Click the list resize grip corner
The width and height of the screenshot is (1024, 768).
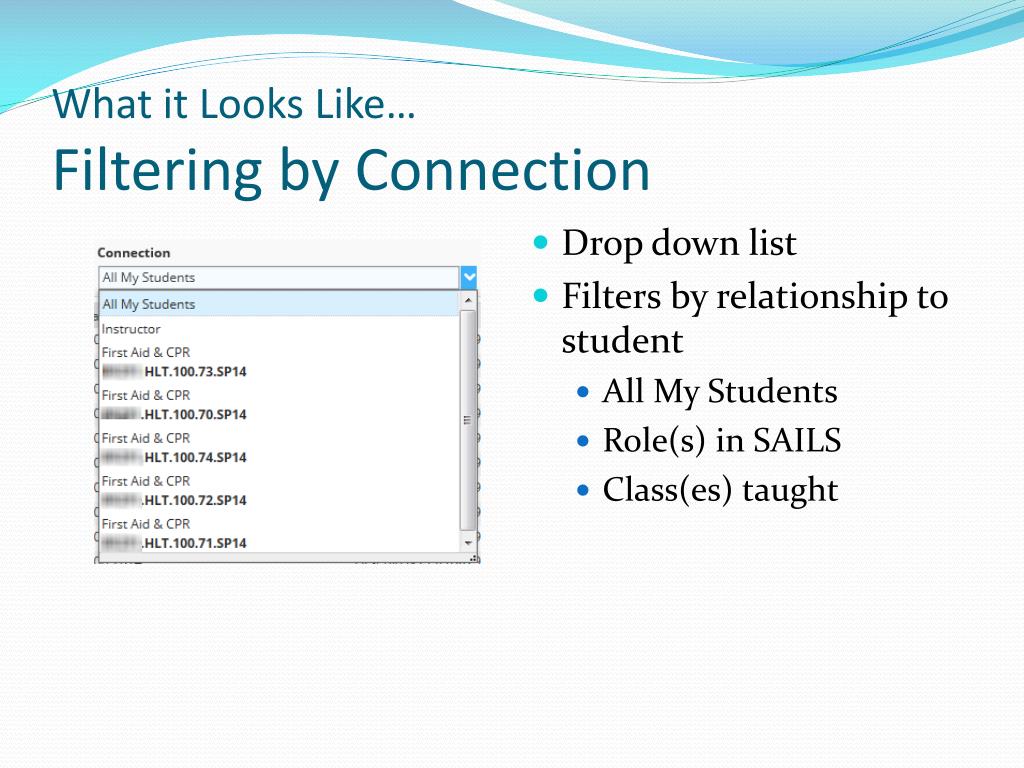[x=474, y=558]
